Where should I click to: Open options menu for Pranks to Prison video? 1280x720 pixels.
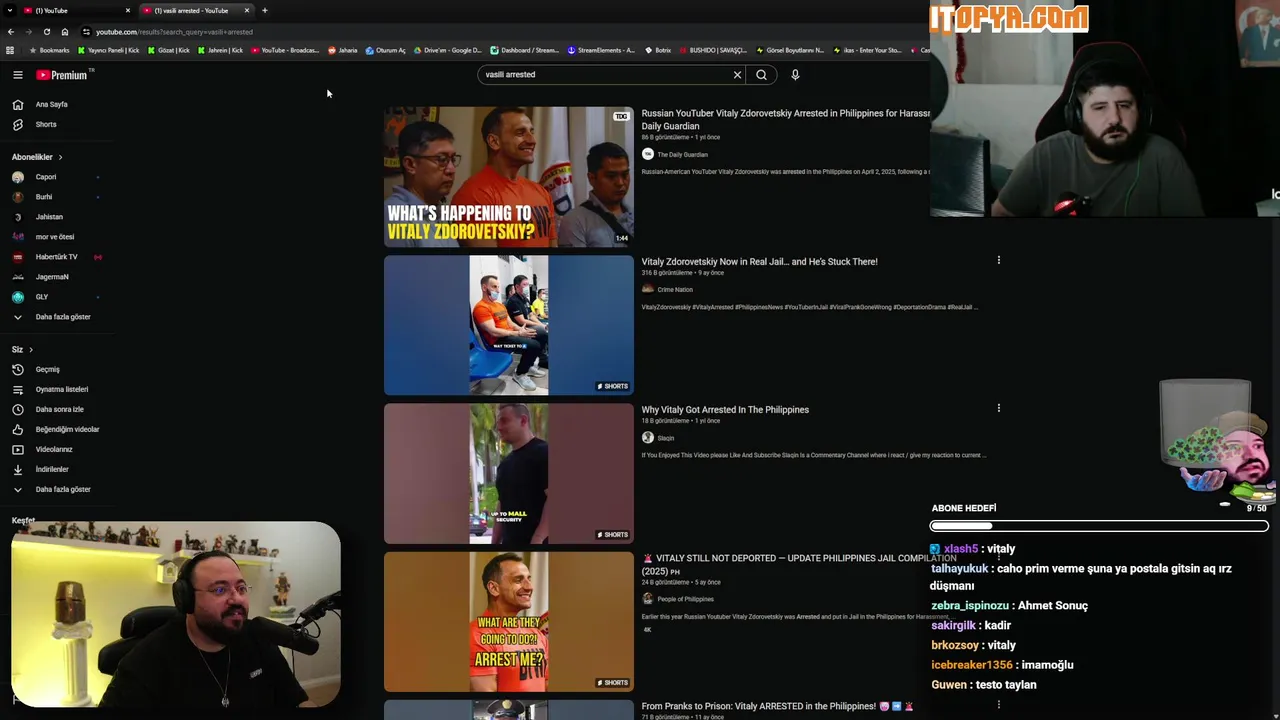[998, 705]
